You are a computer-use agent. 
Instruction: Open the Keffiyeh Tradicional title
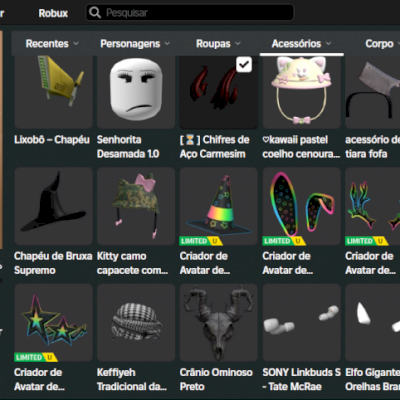coord(132,379)
